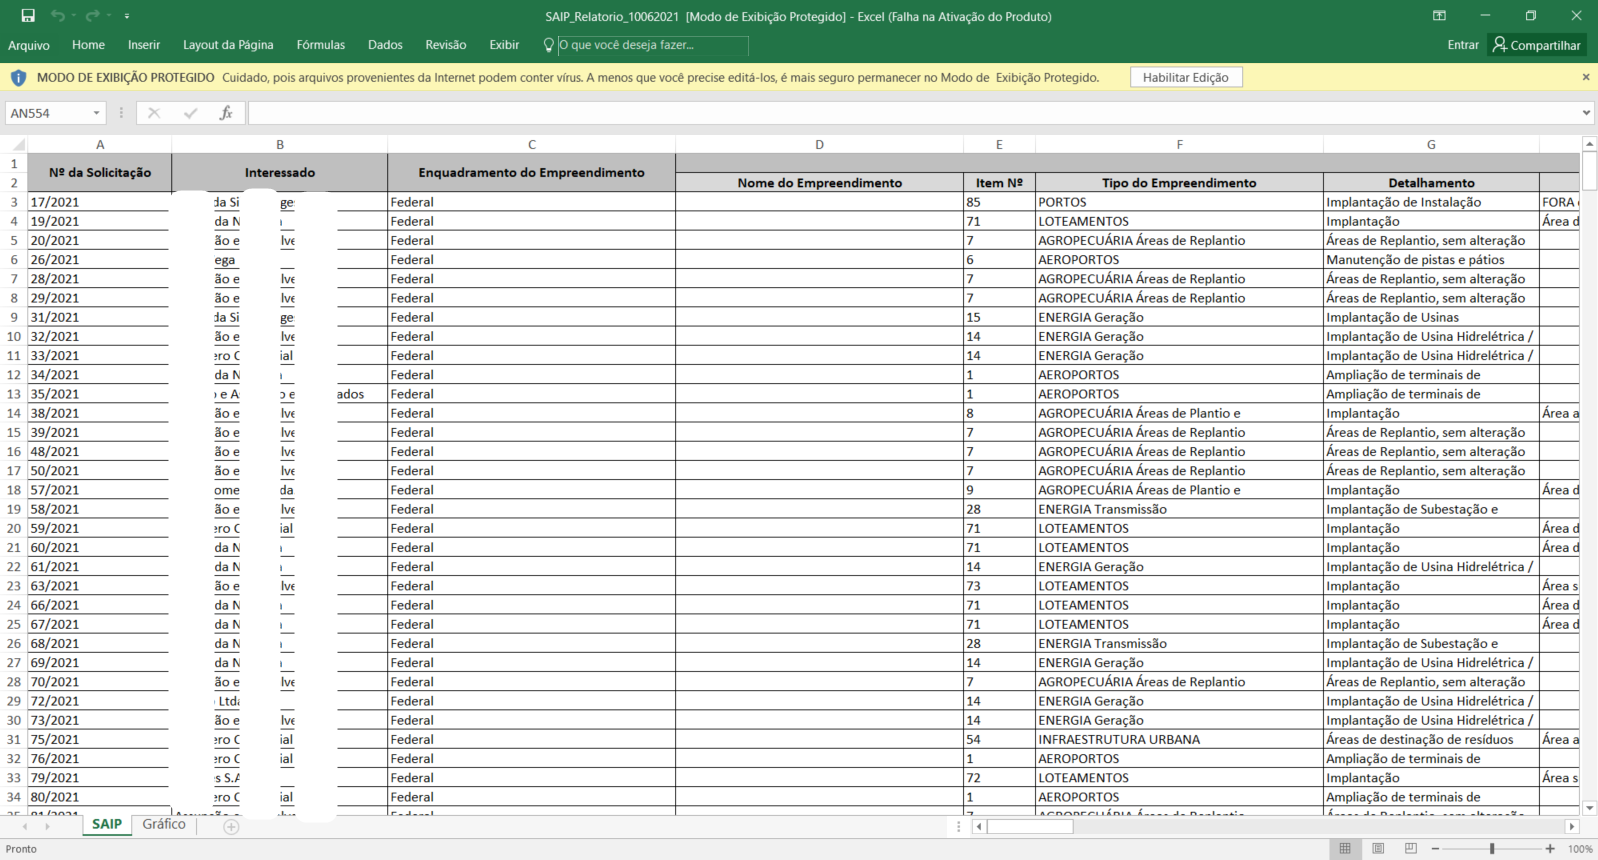Open the Arquivo menu
The image size is (1598, 860).
click(x=29, y=45)
